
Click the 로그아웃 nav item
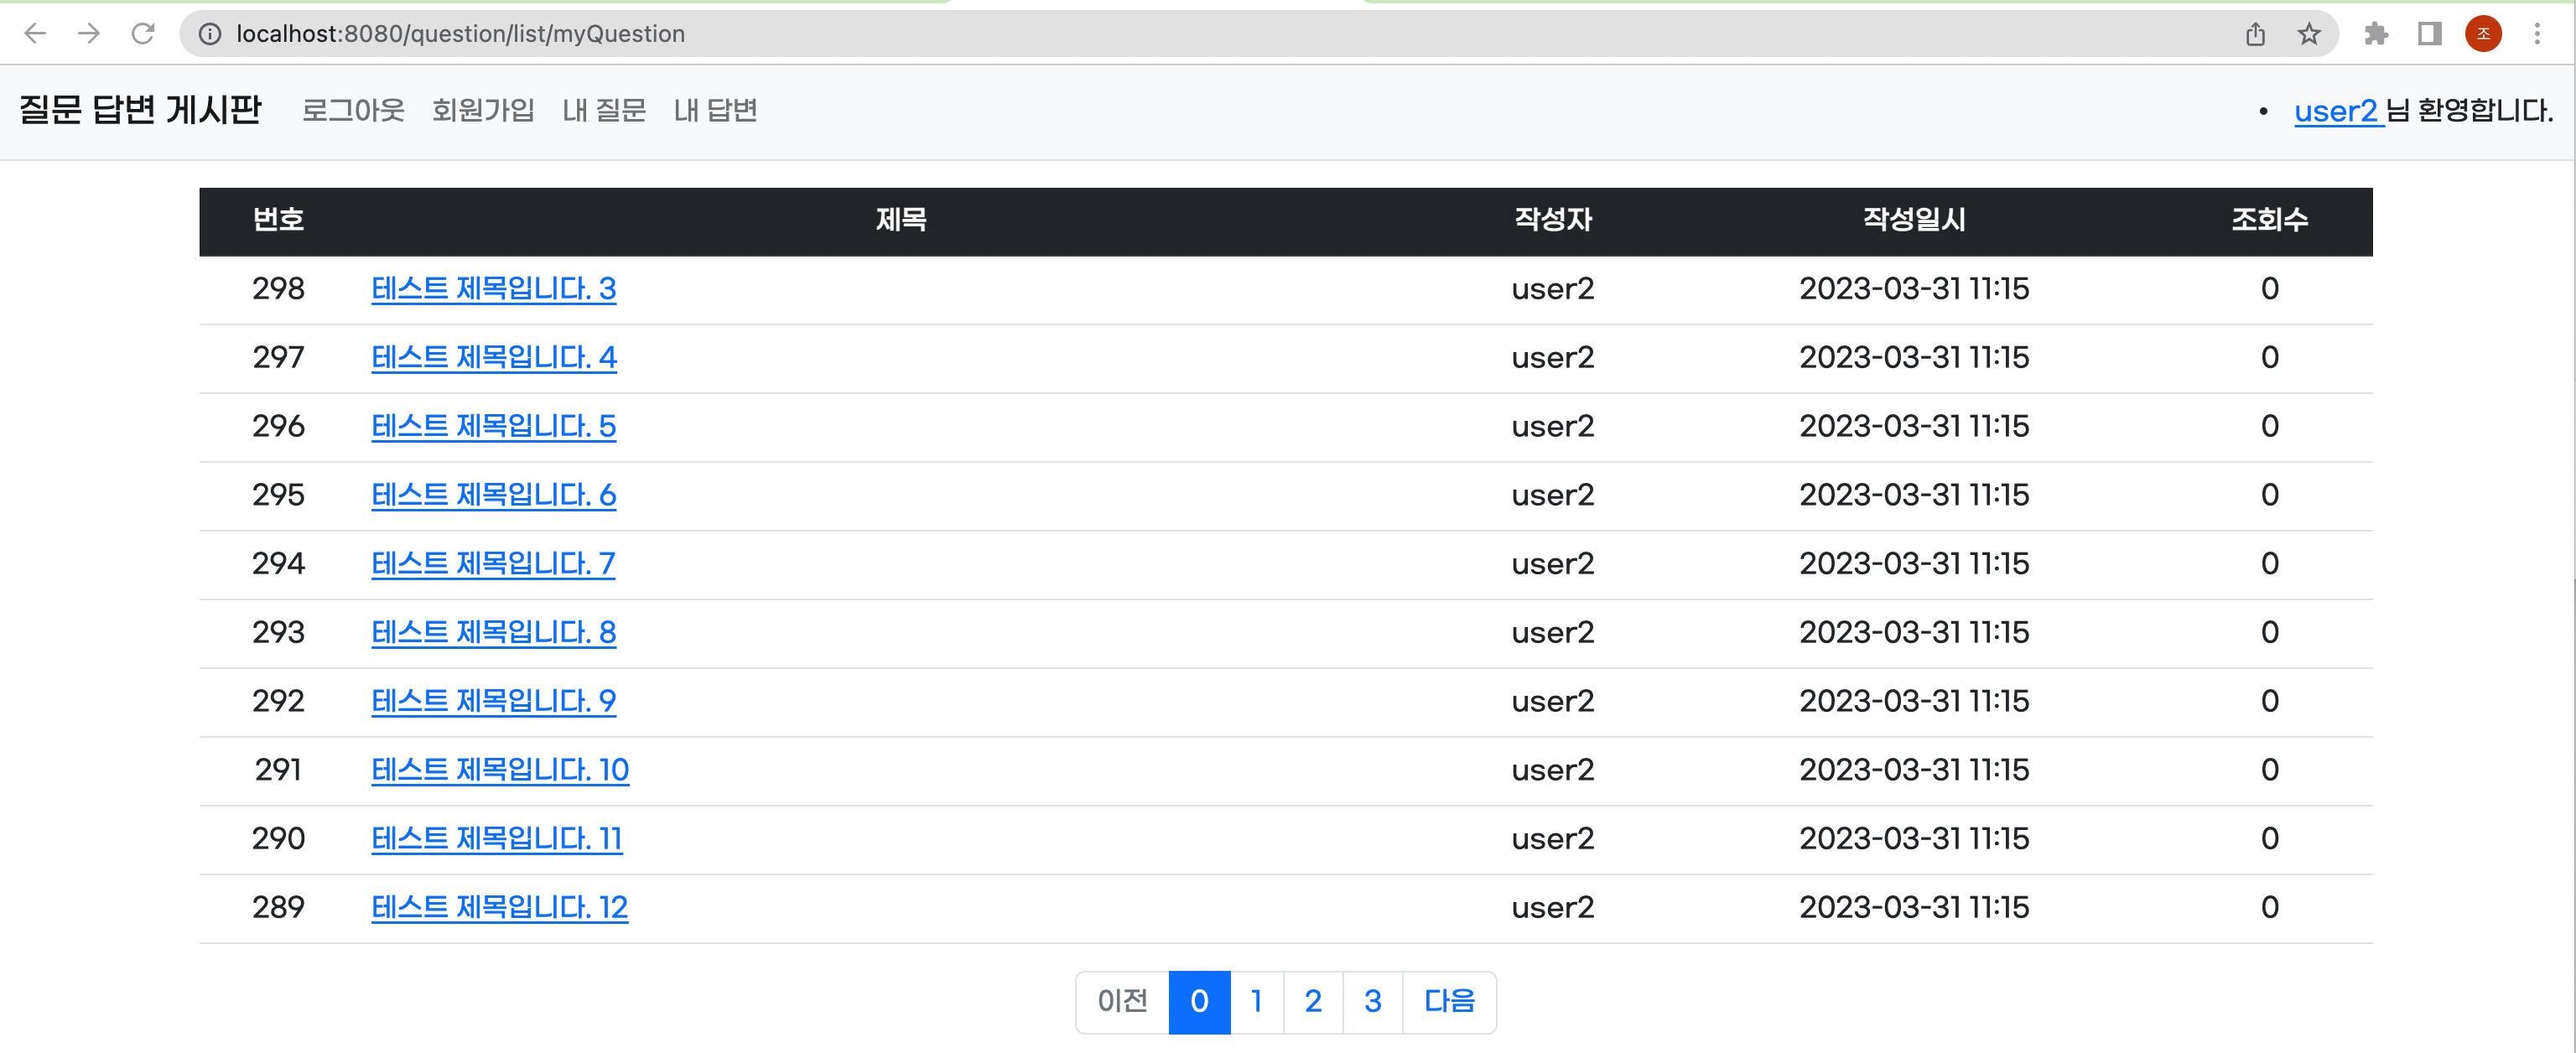(353, 110)
